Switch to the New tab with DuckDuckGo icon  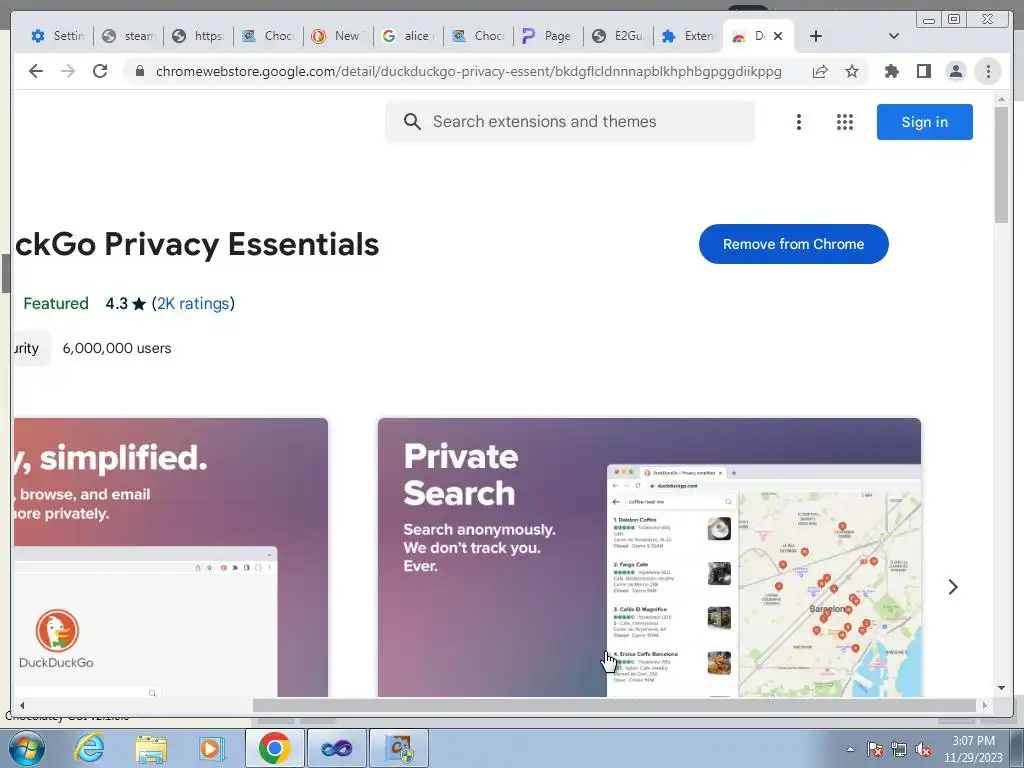(x=338, y=36)
